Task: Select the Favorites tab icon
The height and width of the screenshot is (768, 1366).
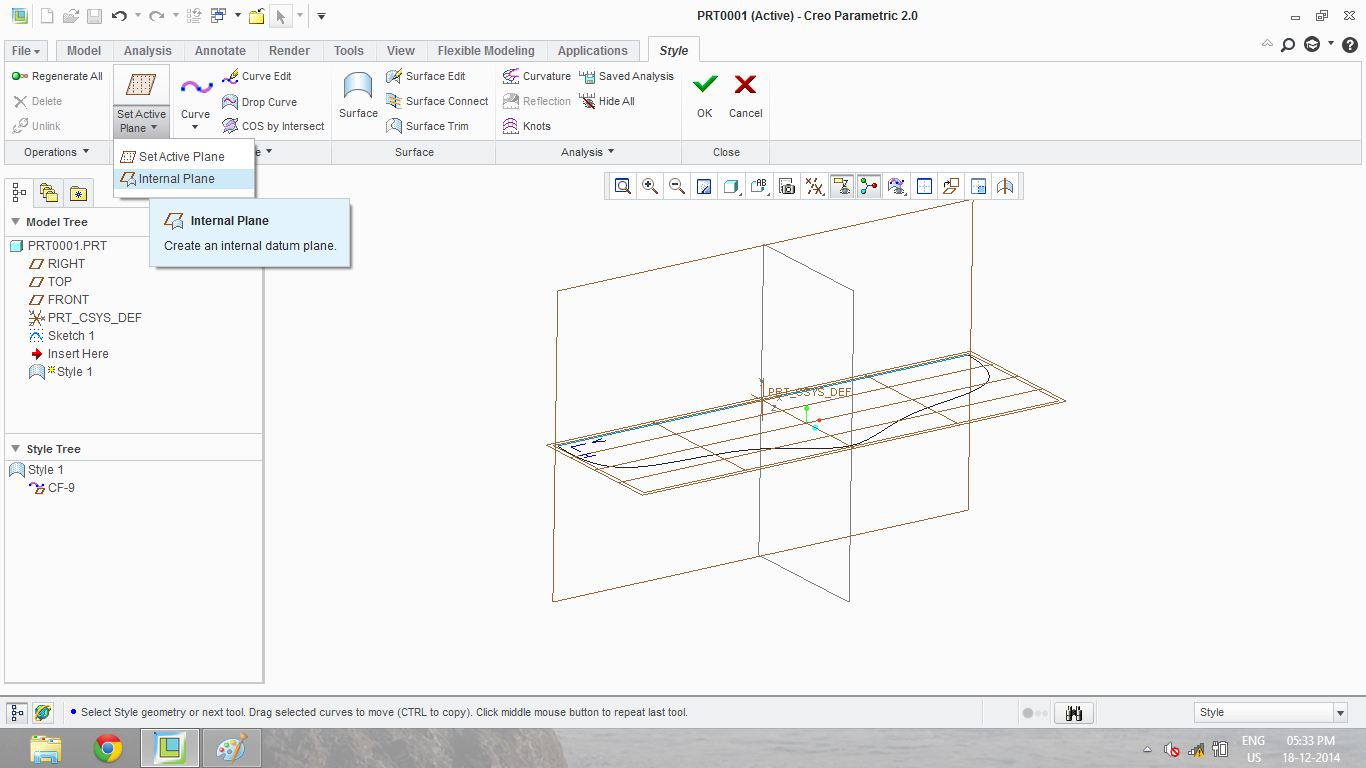Action: click(x=77, y=192)
